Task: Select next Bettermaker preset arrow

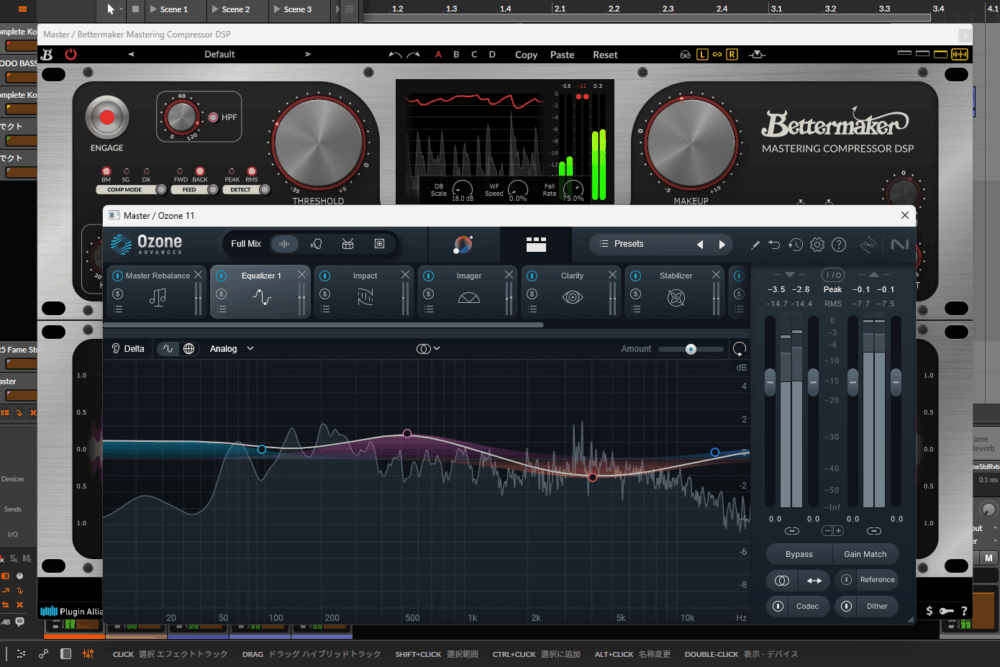Action: point(308,54)
